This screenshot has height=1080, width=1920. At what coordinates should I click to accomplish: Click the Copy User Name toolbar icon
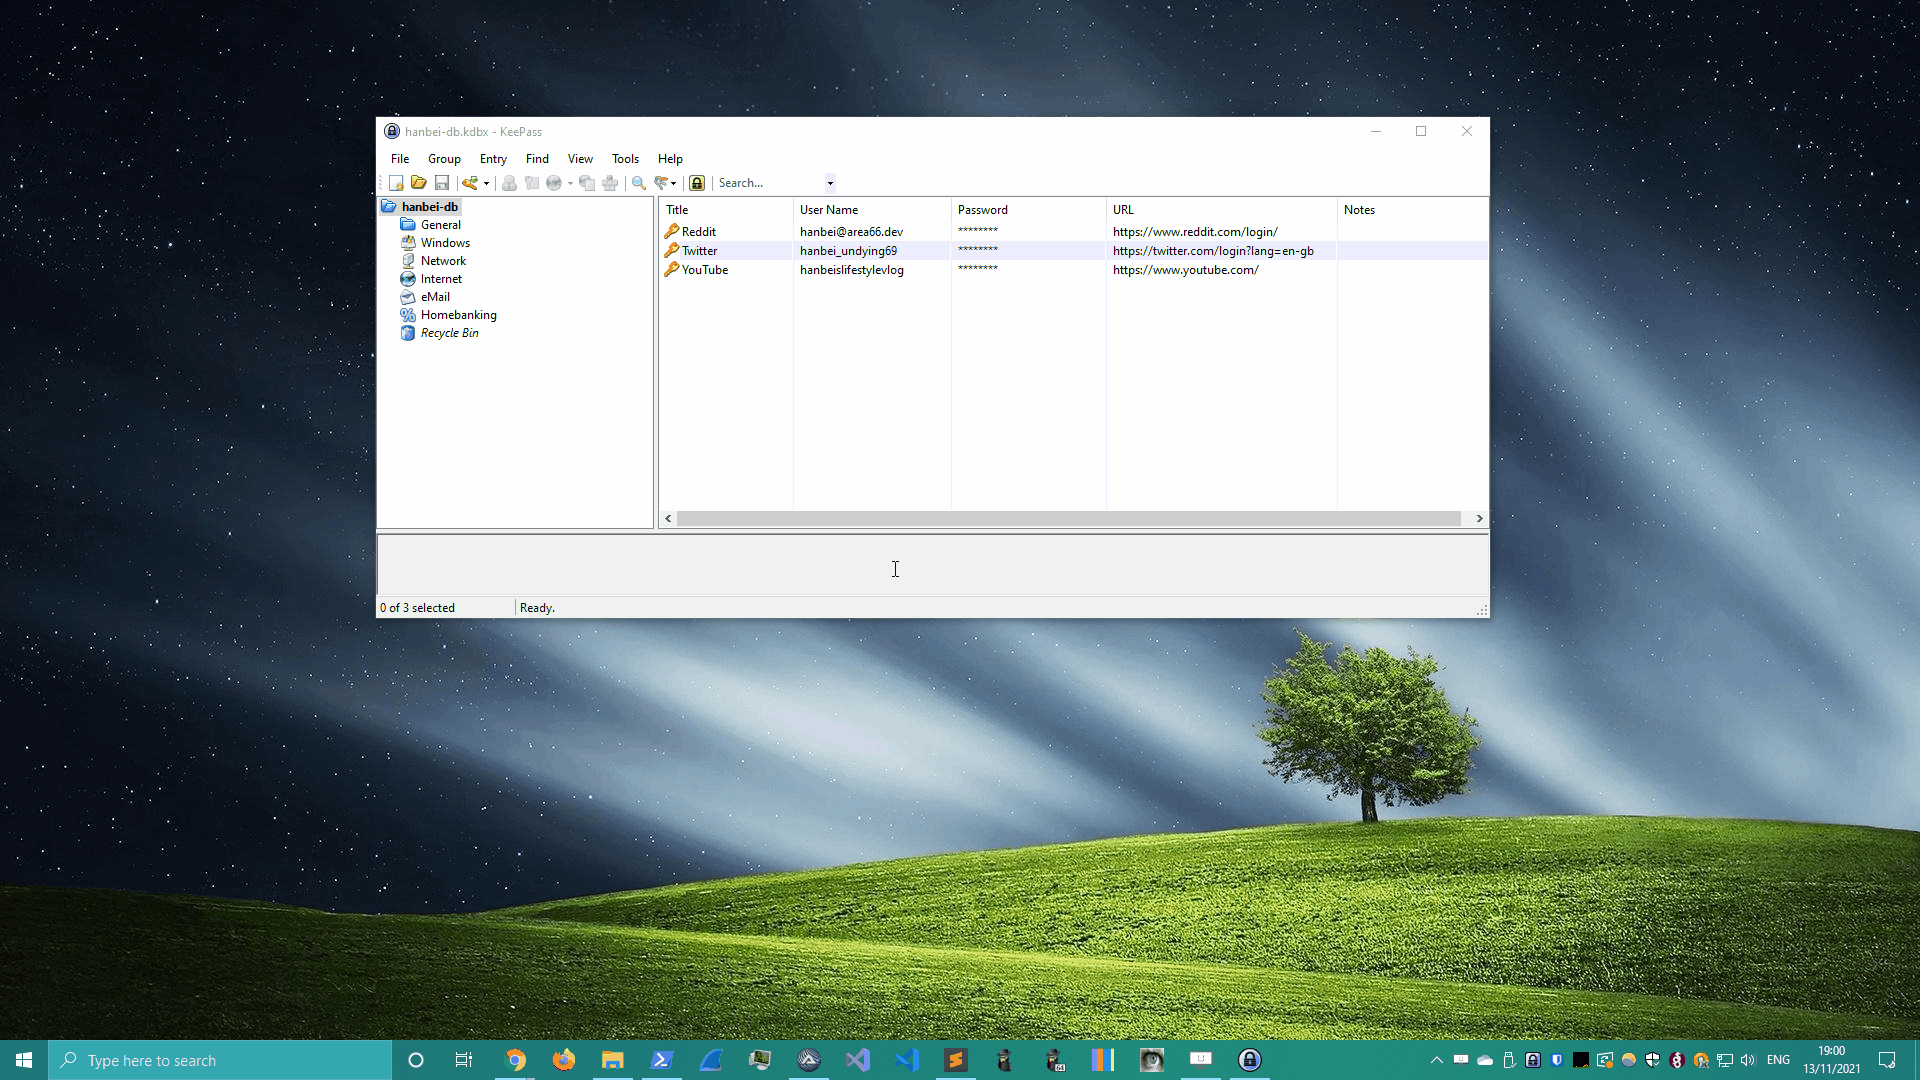(x=509, y=183)
